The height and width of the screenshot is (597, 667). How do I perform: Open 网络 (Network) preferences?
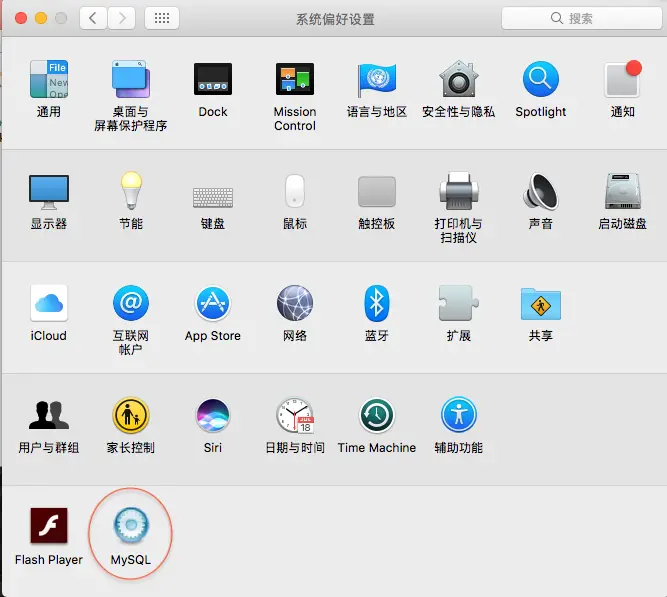click(x=295, y=303)
